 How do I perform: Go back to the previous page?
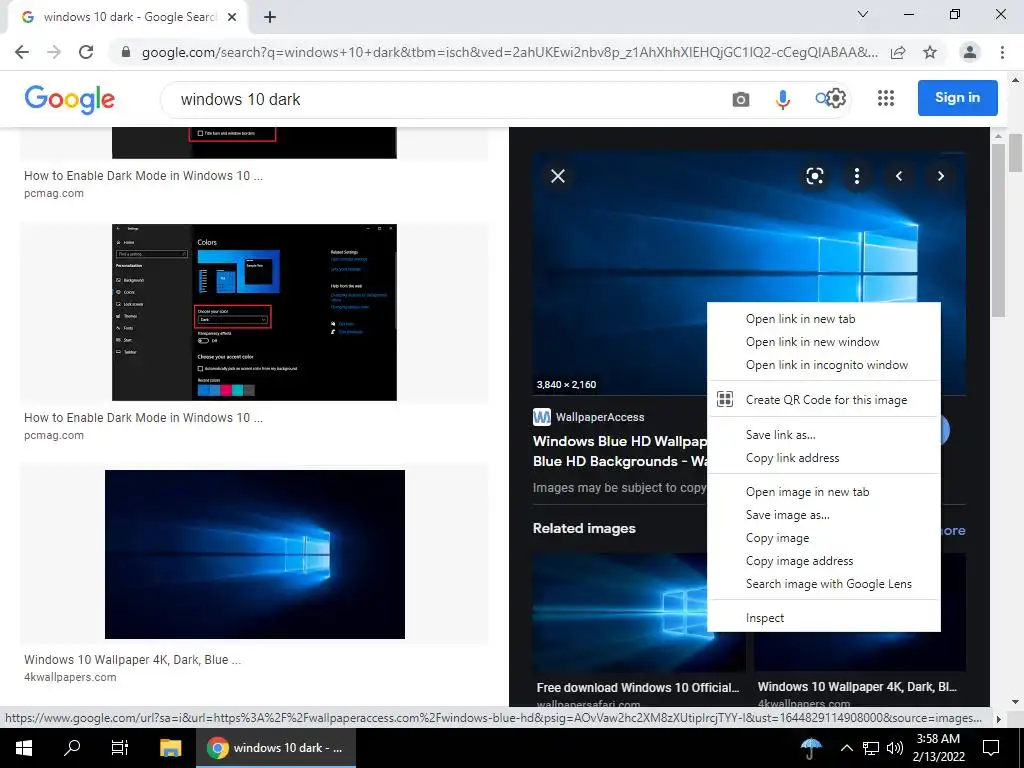click(x=22, y=52)
